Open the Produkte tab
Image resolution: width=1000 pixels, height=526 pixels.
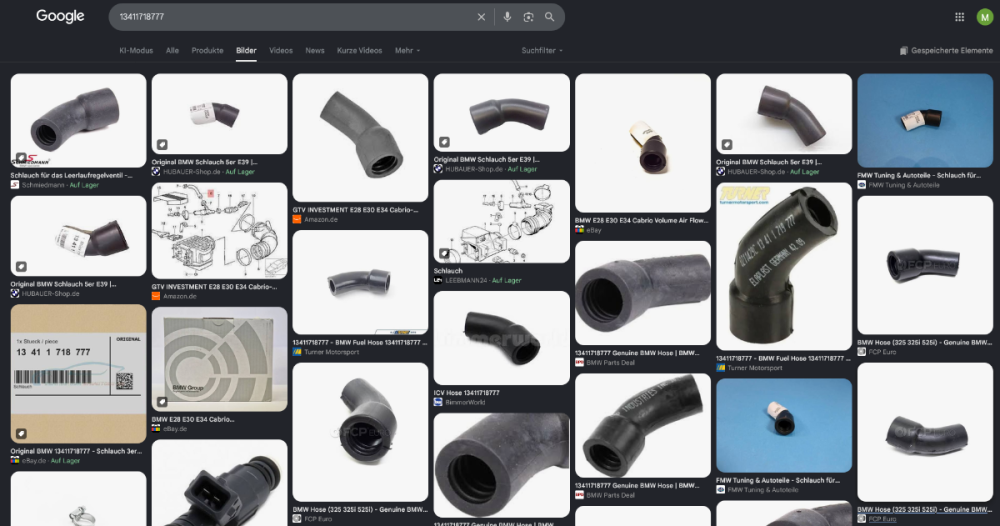tap(207, 50)
